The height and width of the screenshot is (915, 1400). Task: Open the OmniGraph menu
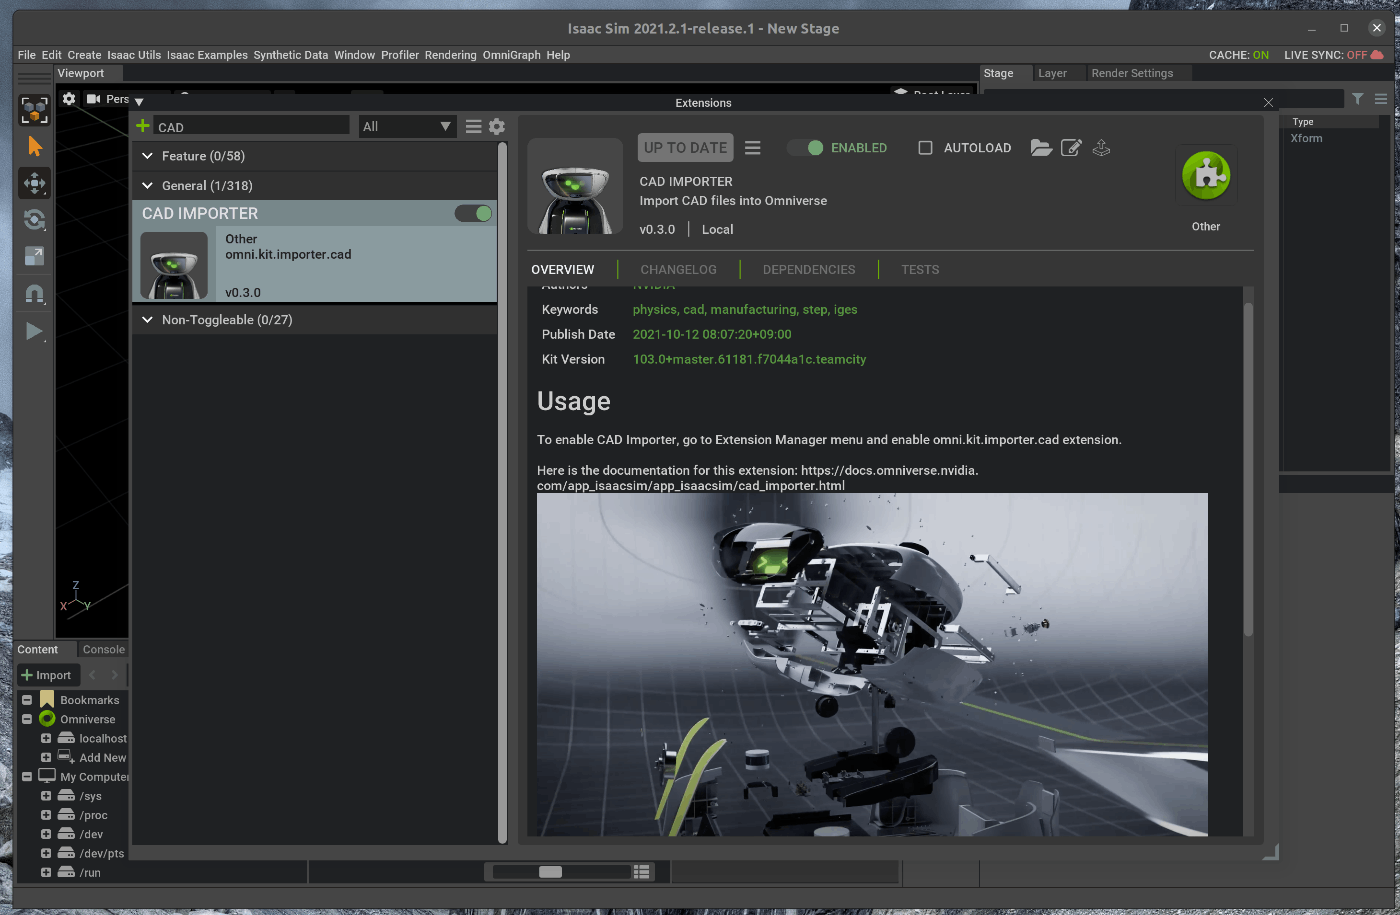(512, 55)
